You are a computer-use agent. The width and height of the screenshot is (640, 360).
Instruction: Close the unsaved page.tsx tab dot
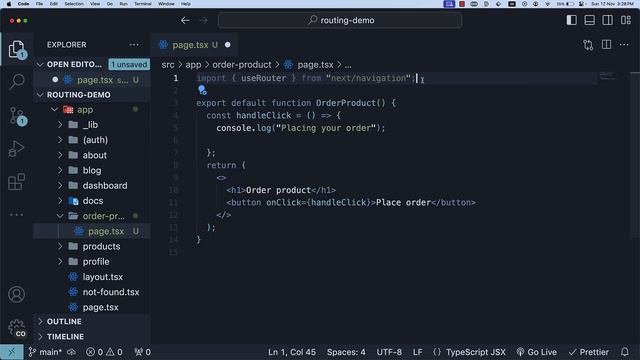[x=228, y=45]
